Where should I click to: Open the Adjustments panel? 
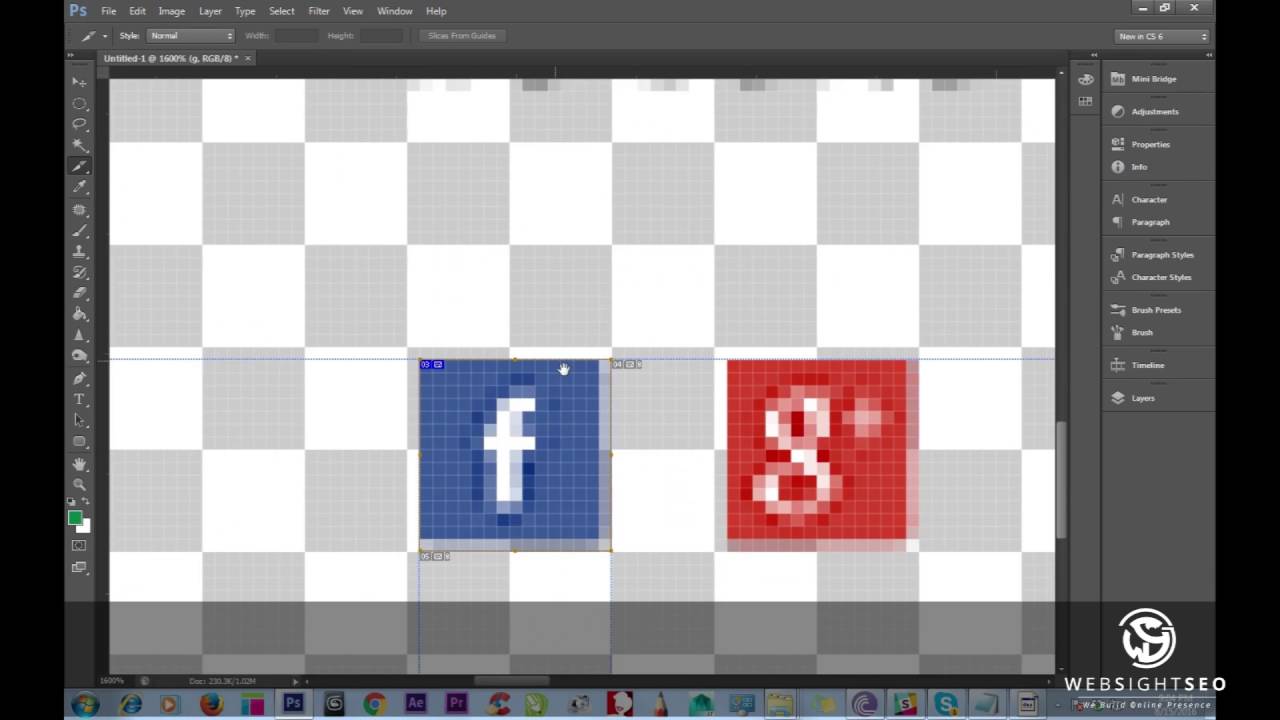(1155, 112)
